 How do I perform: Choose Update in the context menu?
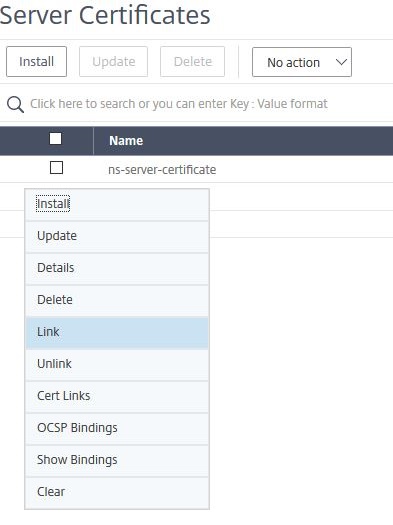tap(117, 236)
